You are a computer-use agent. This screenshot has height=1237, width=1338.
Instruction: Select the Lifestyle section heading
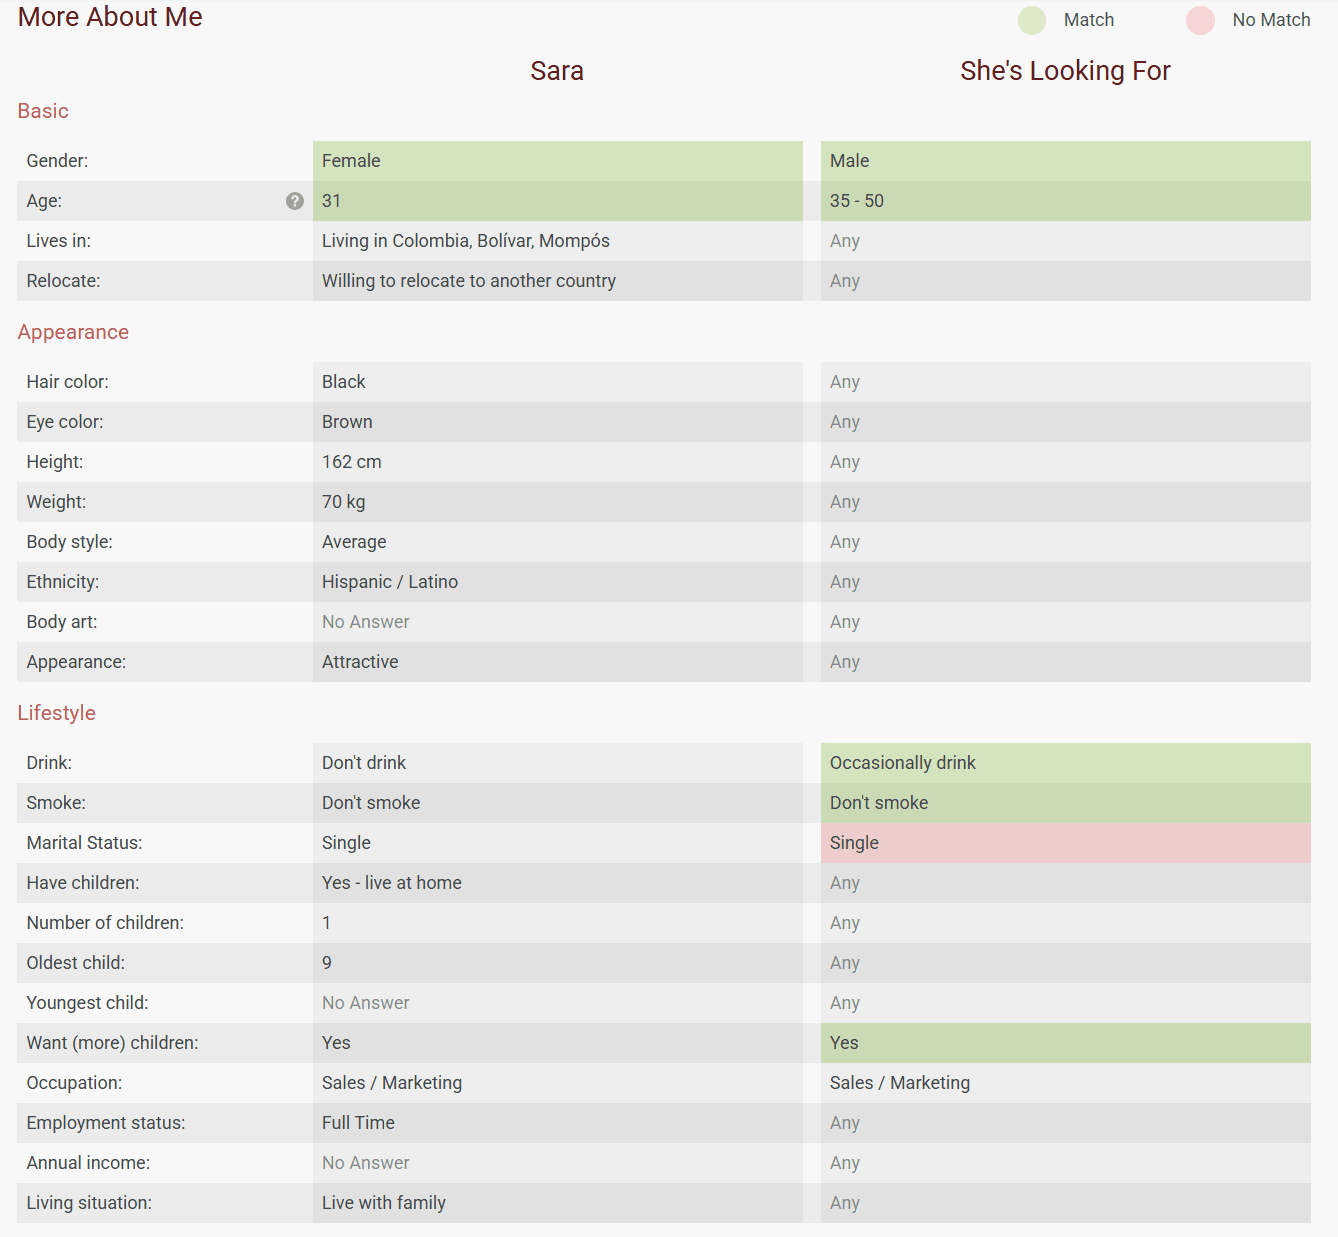(56, 713)
